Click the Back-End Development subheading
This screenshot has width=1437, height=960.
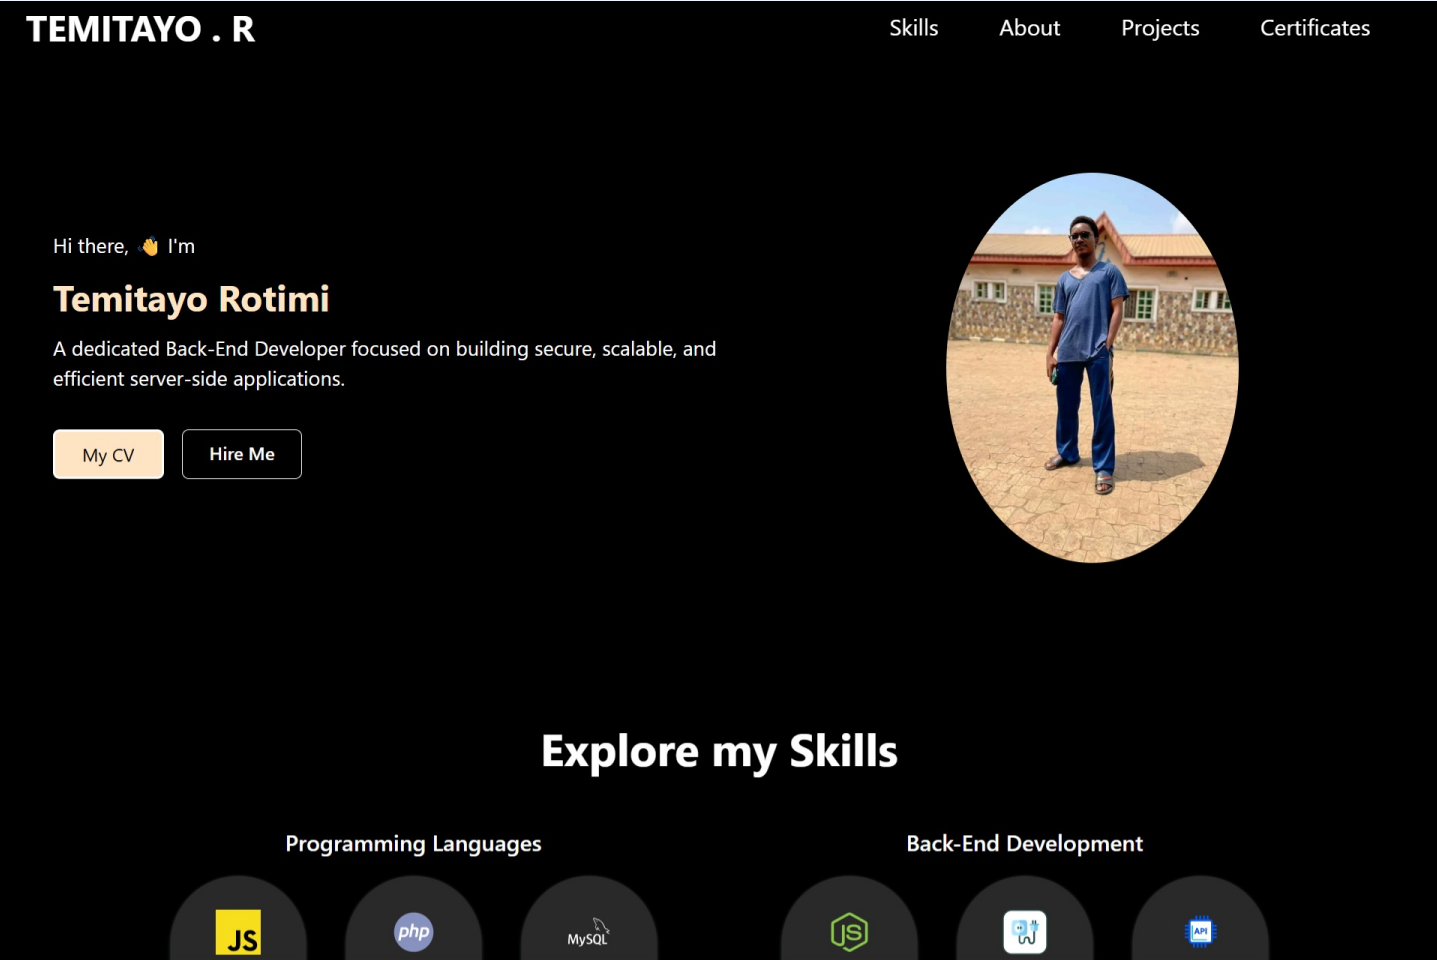1024,844
